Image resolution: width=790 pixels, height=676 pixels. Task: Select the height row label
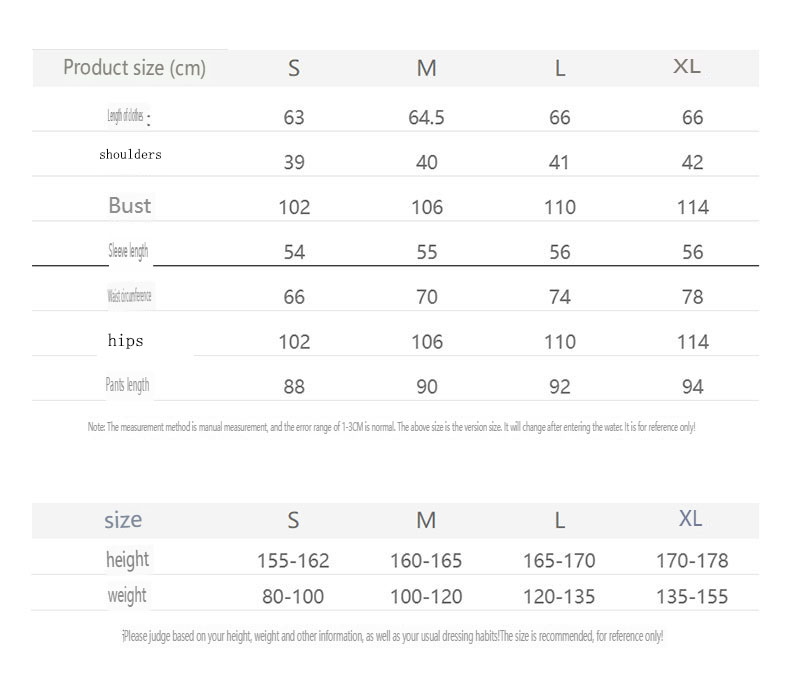(127, 559)
